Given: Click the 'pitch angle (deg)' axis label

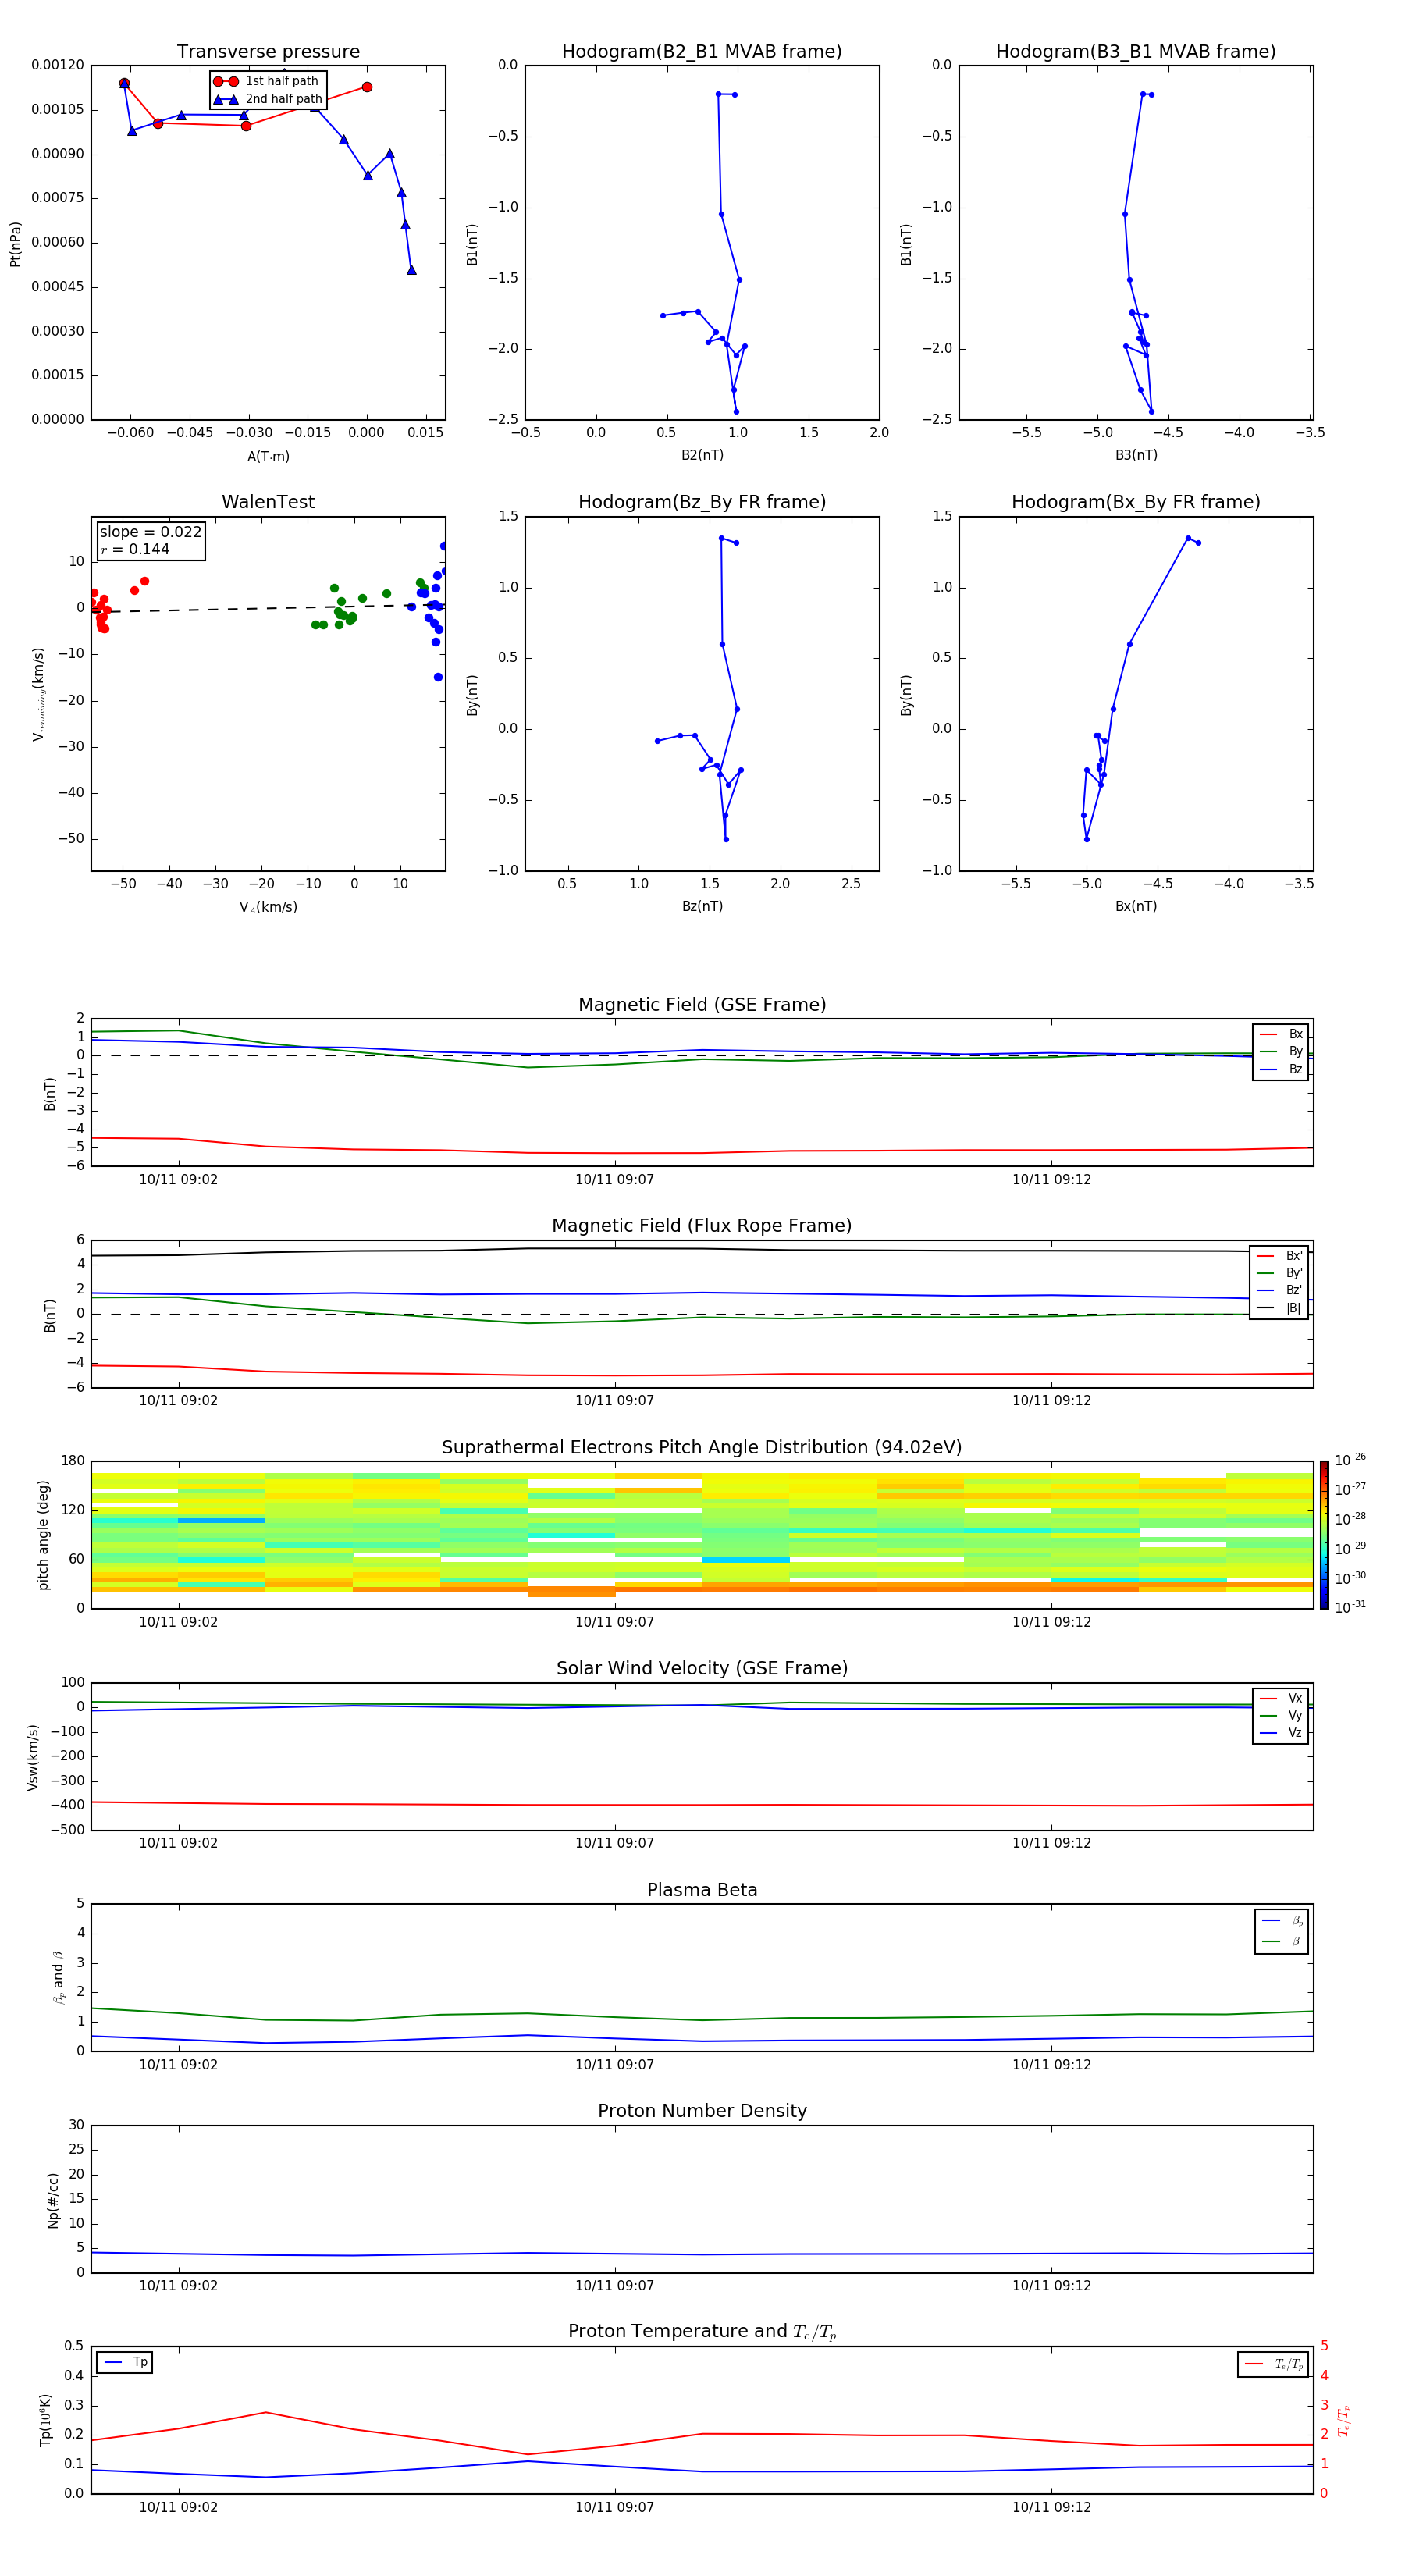Looking at the screenshot, I should tap(43, 1535).
